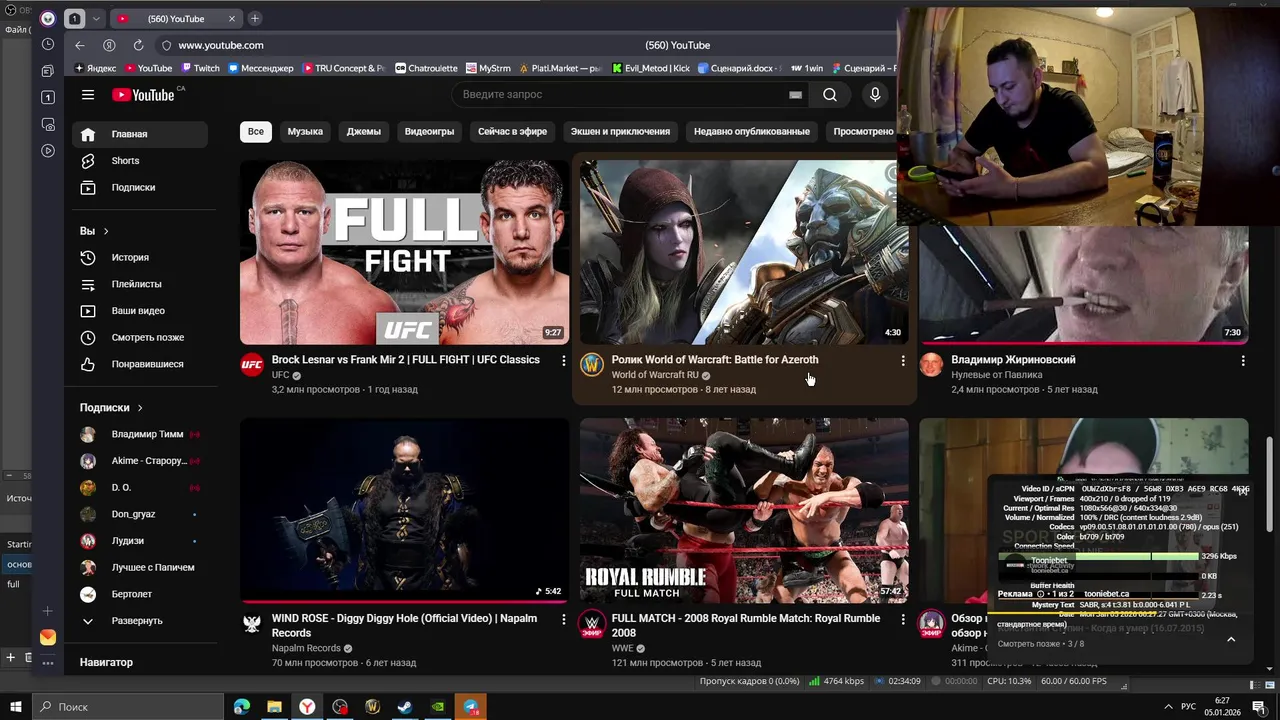Select the Все filter chip
This screenshot has height=720, width=1280.
[256, 132]
